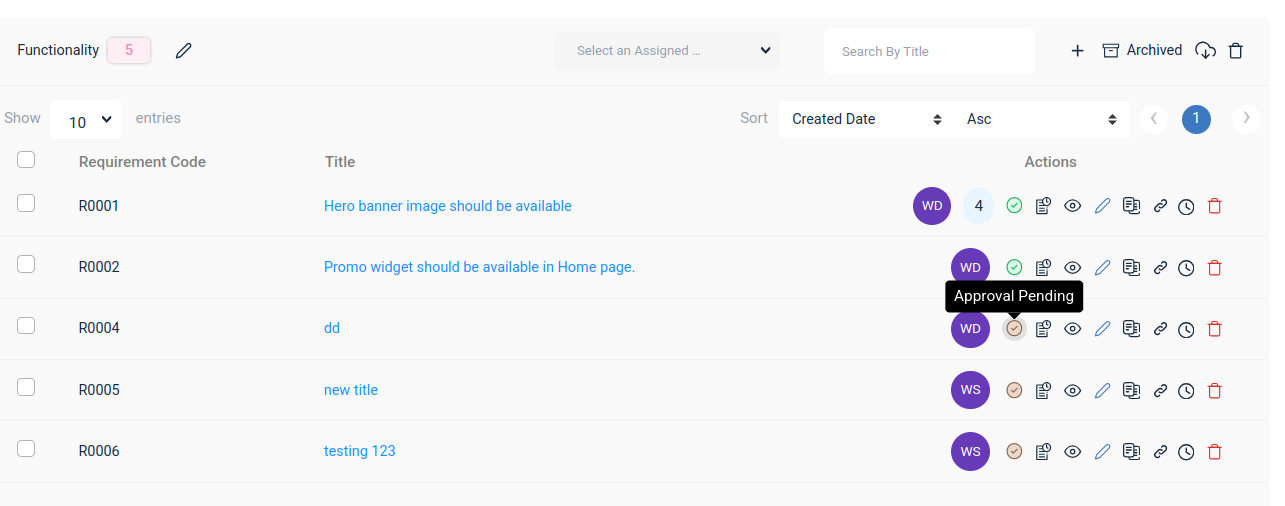
Task: Go to the next page arrow
Action: (1246, 119)
